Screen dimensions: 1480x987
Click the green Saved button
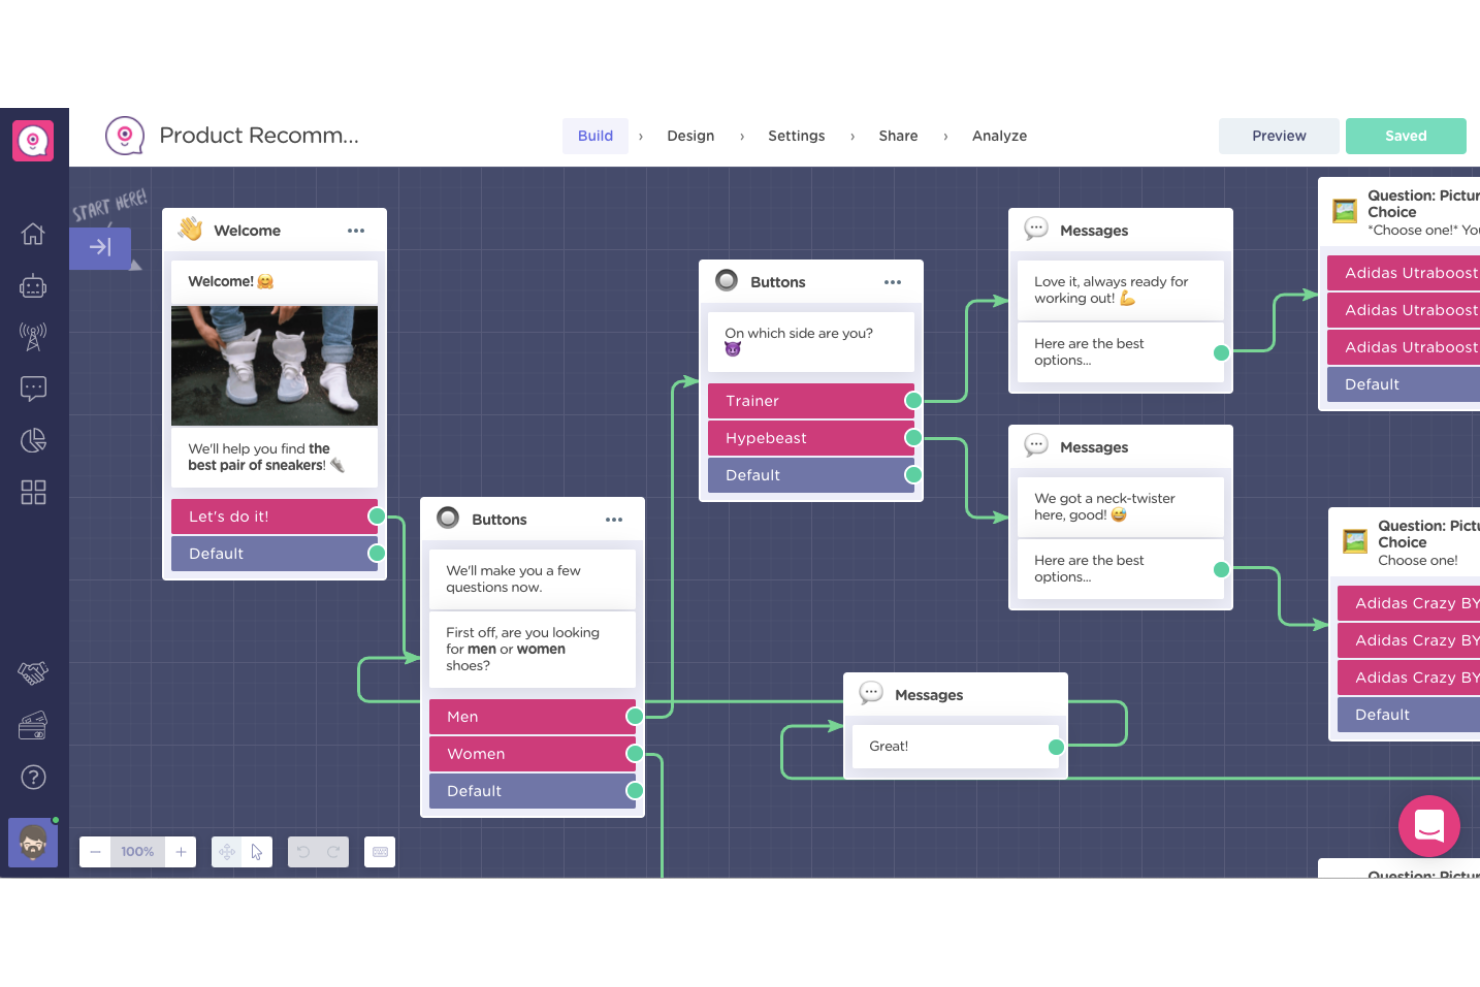[x=1405, y=135]
